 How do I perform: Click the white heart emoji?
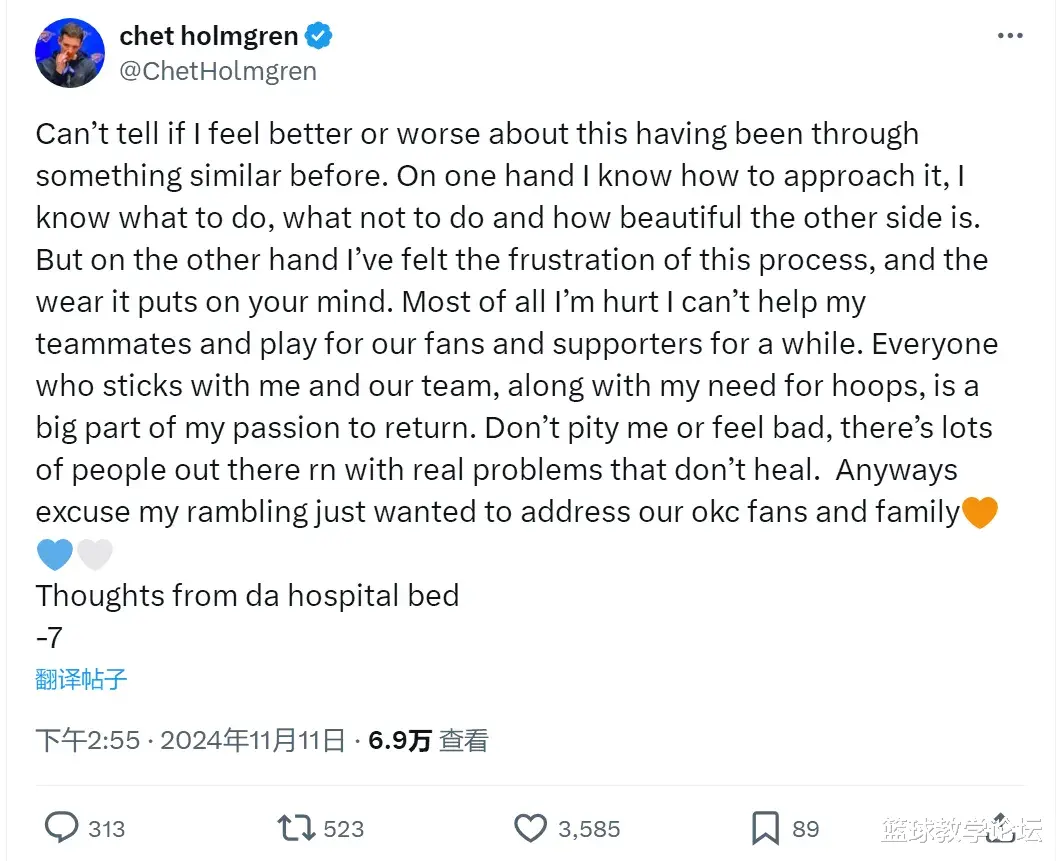tap(95, 554)
